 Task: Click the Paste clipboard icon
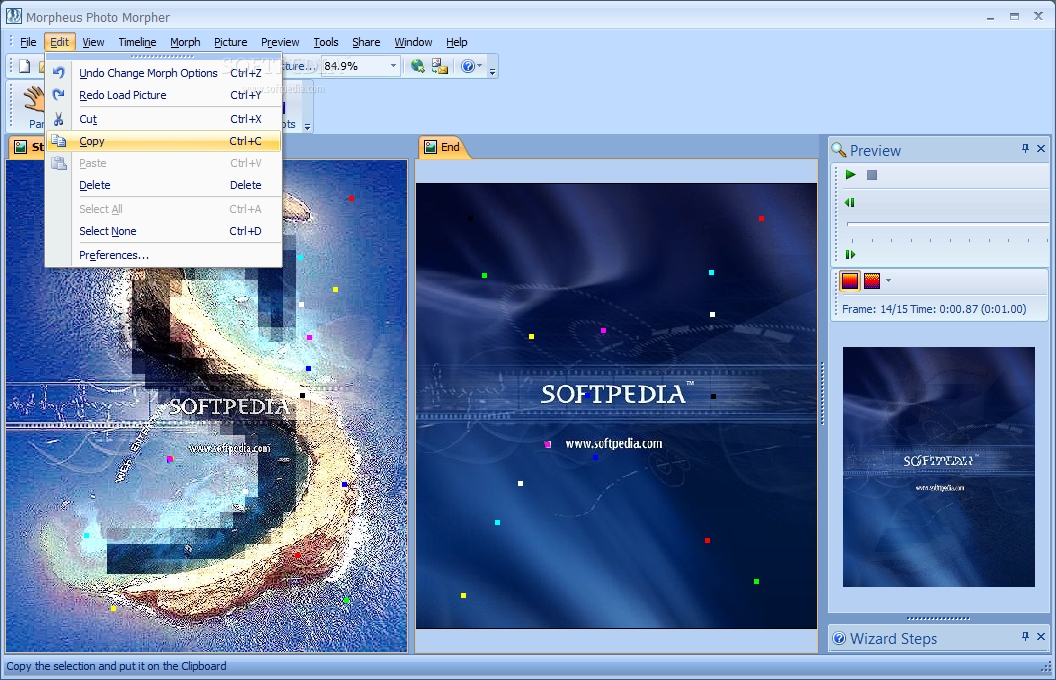[x=59, y=163]
